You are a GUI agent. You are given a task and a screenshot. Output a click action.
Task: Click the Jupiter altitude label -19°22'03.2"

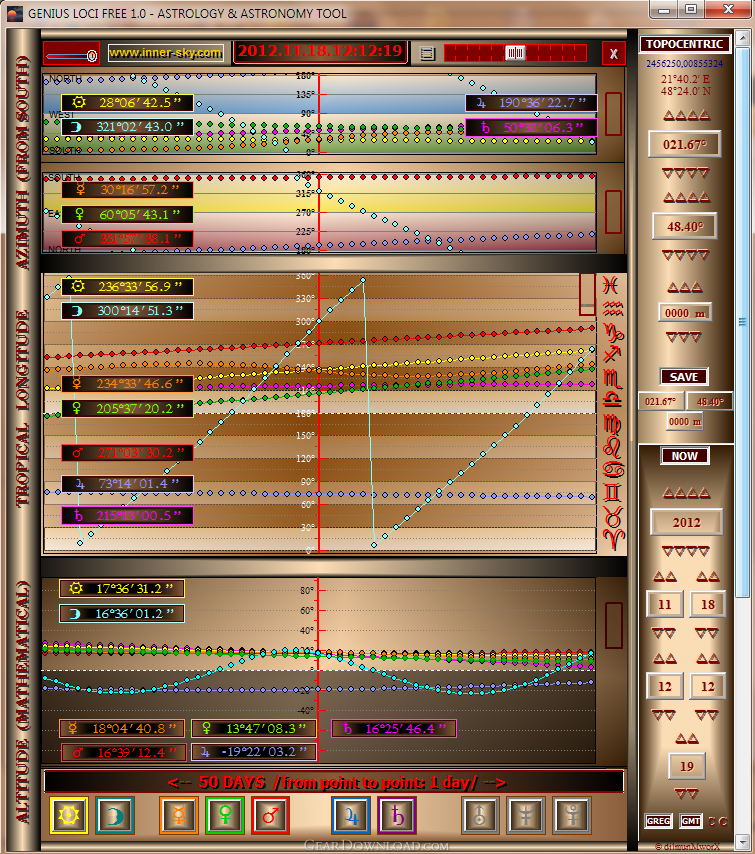(254, 752)
